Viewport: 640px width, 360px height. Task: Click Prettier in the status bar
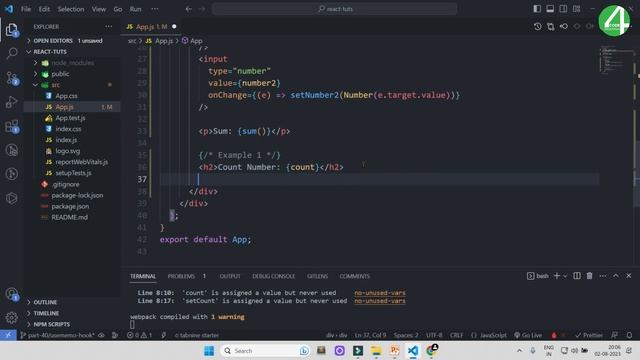589,335
